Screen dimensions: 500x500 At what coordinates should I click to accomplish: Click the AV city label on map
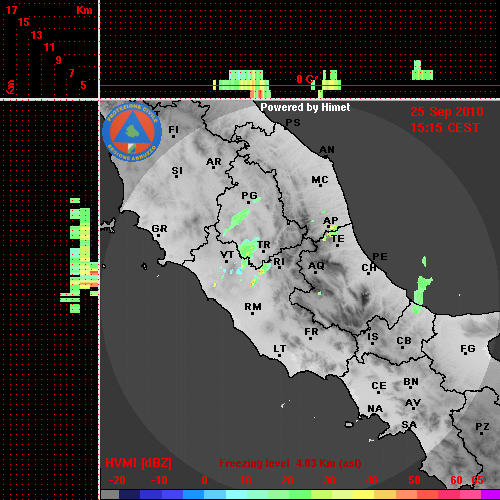pos(413,403)
